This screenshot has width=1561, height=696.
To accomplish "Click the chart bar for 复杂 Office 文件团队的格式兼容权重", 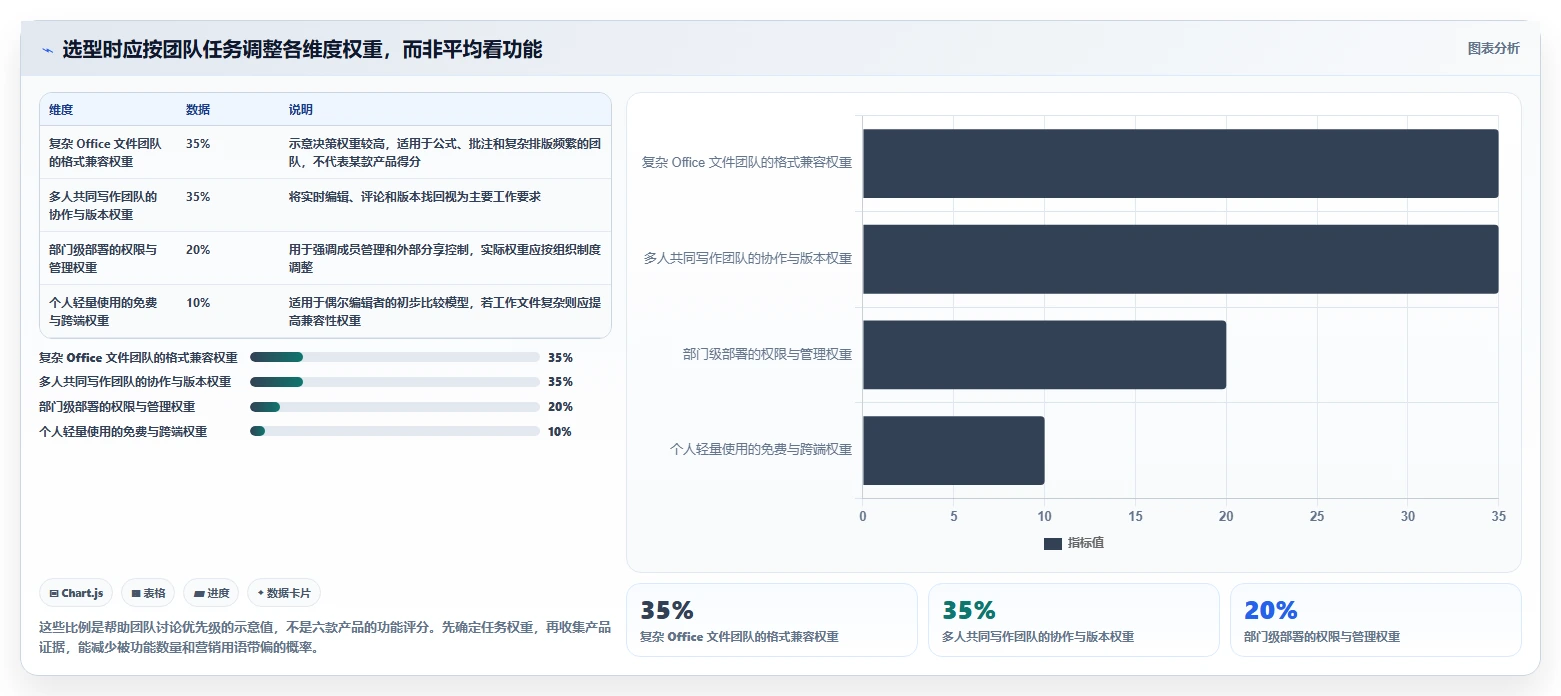I will (1180, 163).
